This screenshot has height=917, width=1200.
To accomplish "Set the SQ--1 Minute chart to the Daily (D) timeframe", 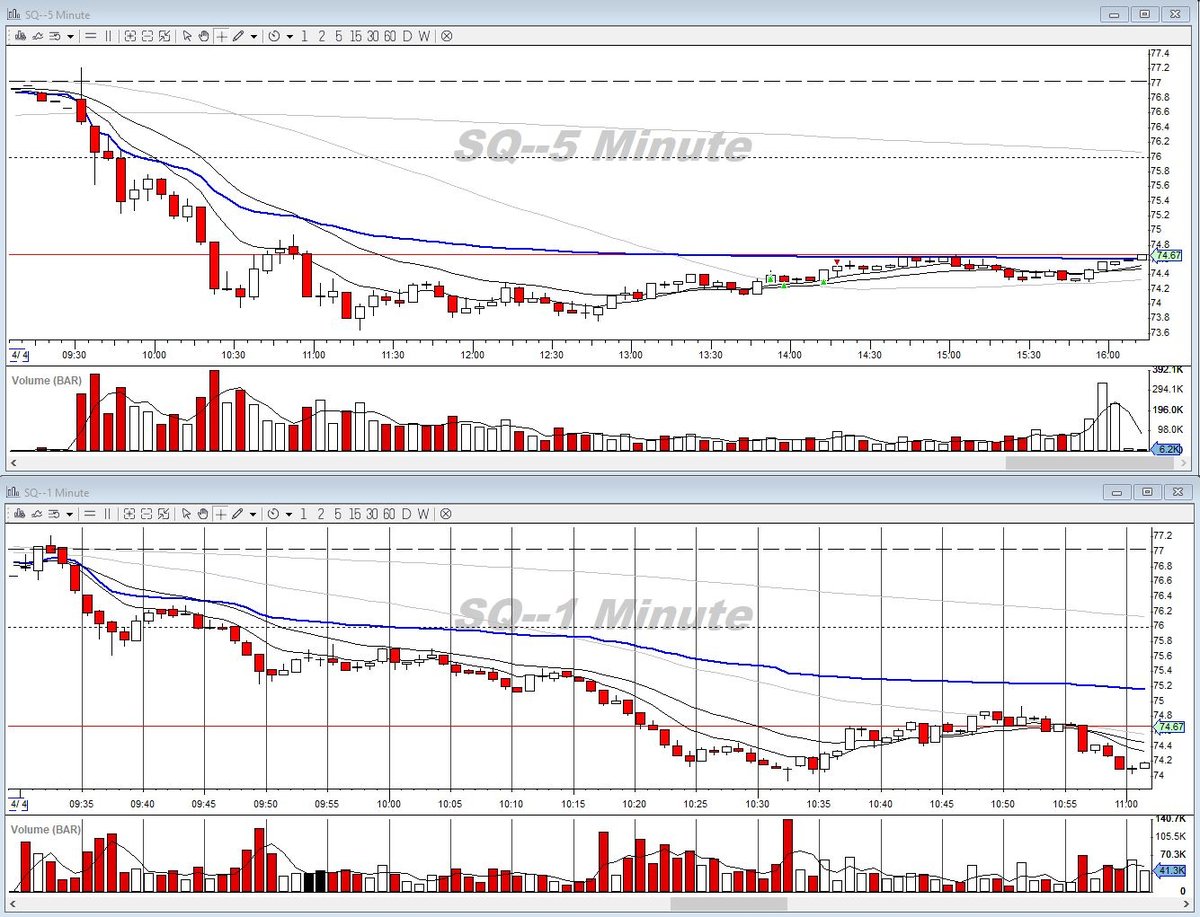I will (407, 514).
